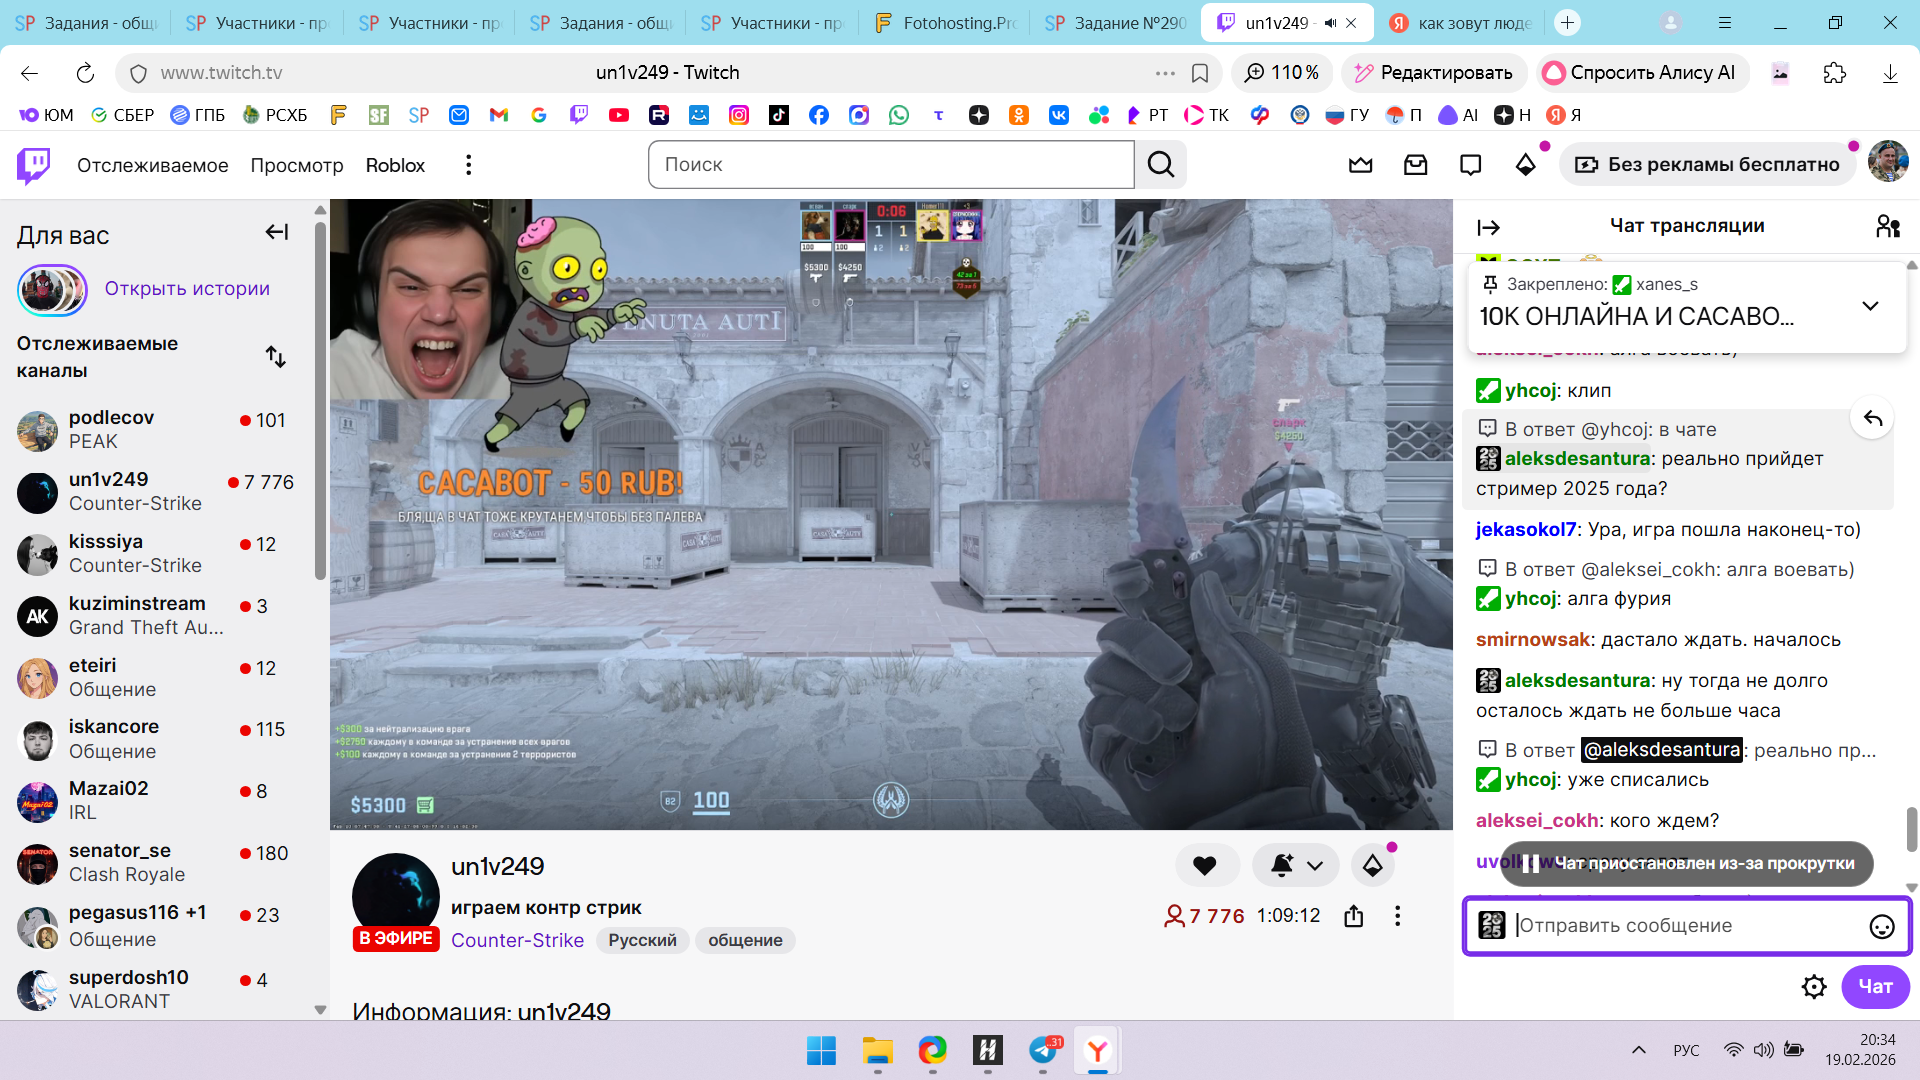Open the 'Просмотр' navigation item
1920x1080 pixels.
(x=296, y=165)
